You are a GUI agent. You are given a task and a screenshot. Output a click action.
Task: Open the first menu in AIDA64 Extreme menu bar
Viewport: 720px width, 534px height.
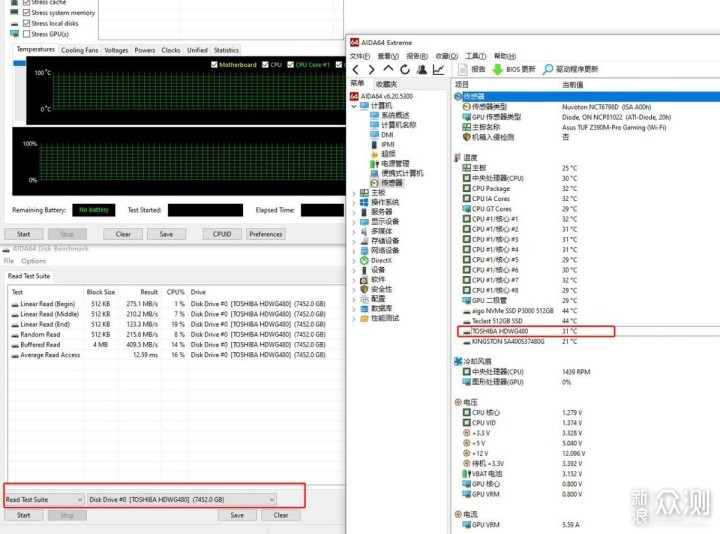click(x=360, y=56)
